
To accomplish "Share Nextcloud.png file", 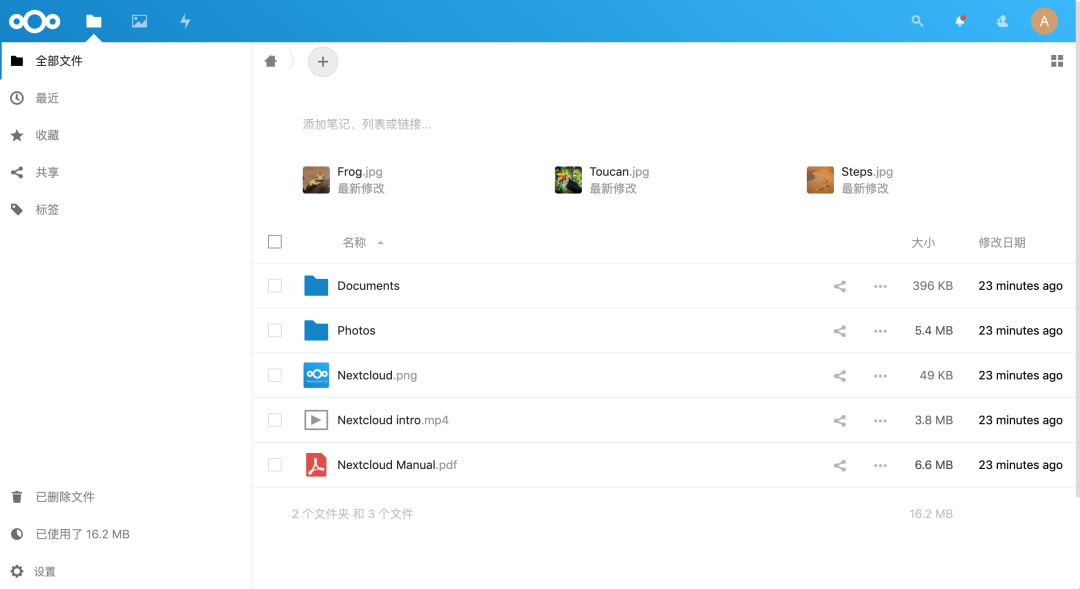I will click(840, 375).
